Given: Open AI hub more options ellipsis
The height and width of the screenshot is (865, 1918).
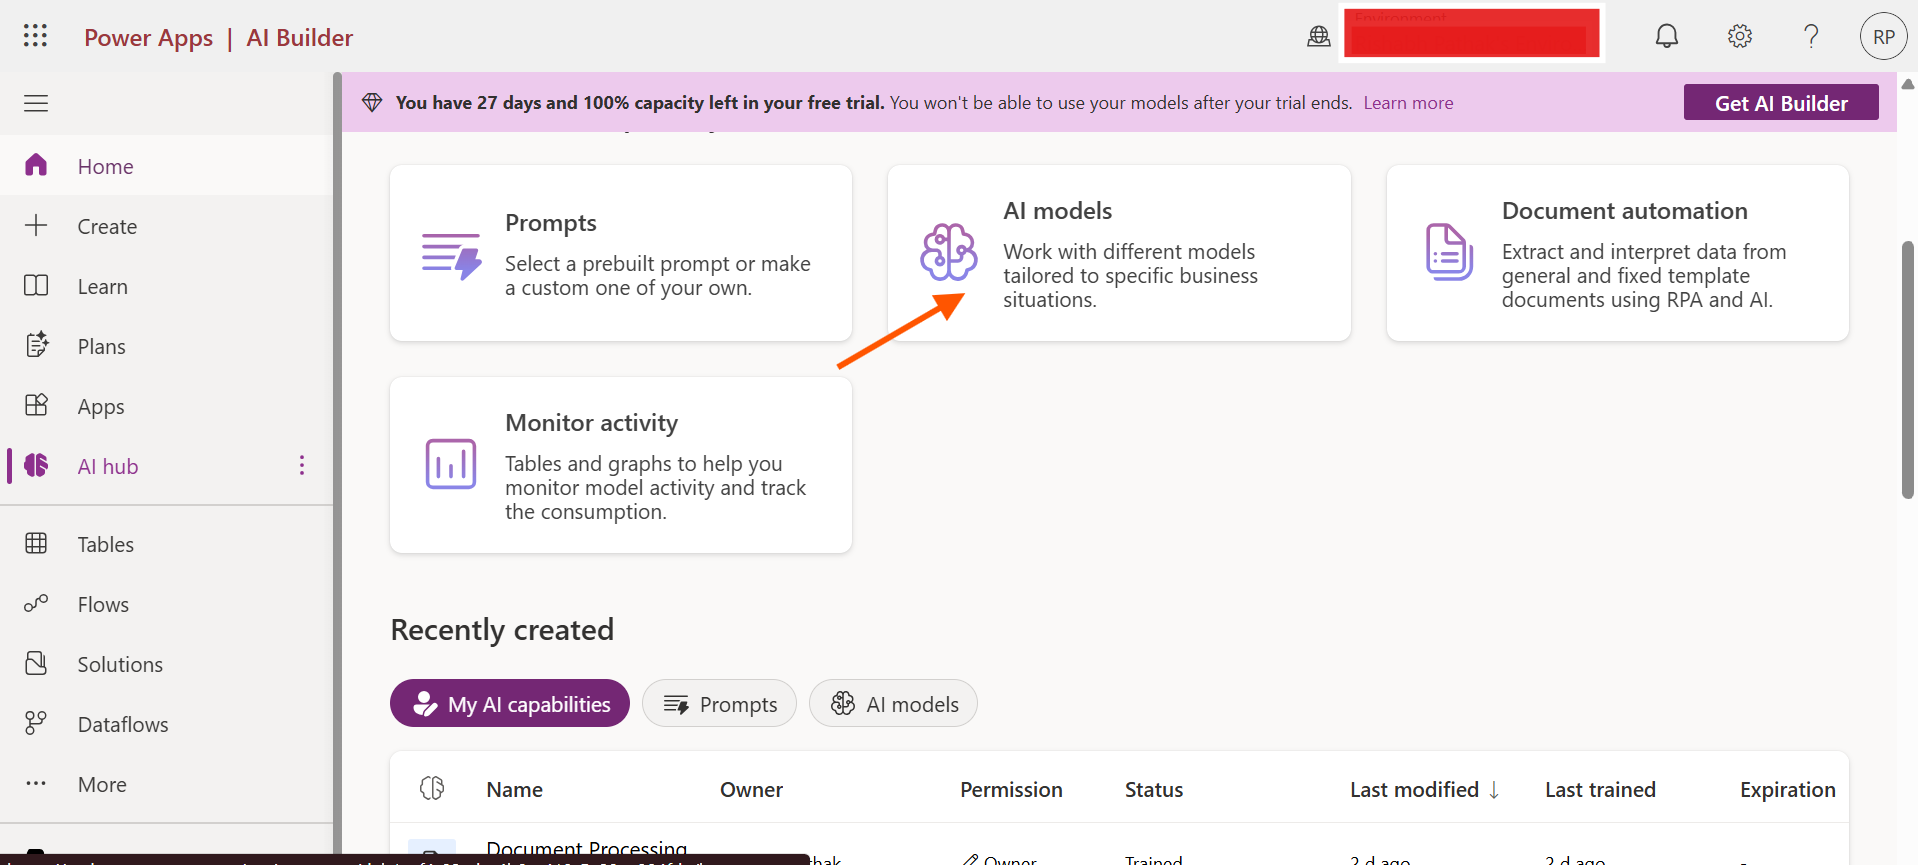Looking at the screenshot, I should [301, 466].
